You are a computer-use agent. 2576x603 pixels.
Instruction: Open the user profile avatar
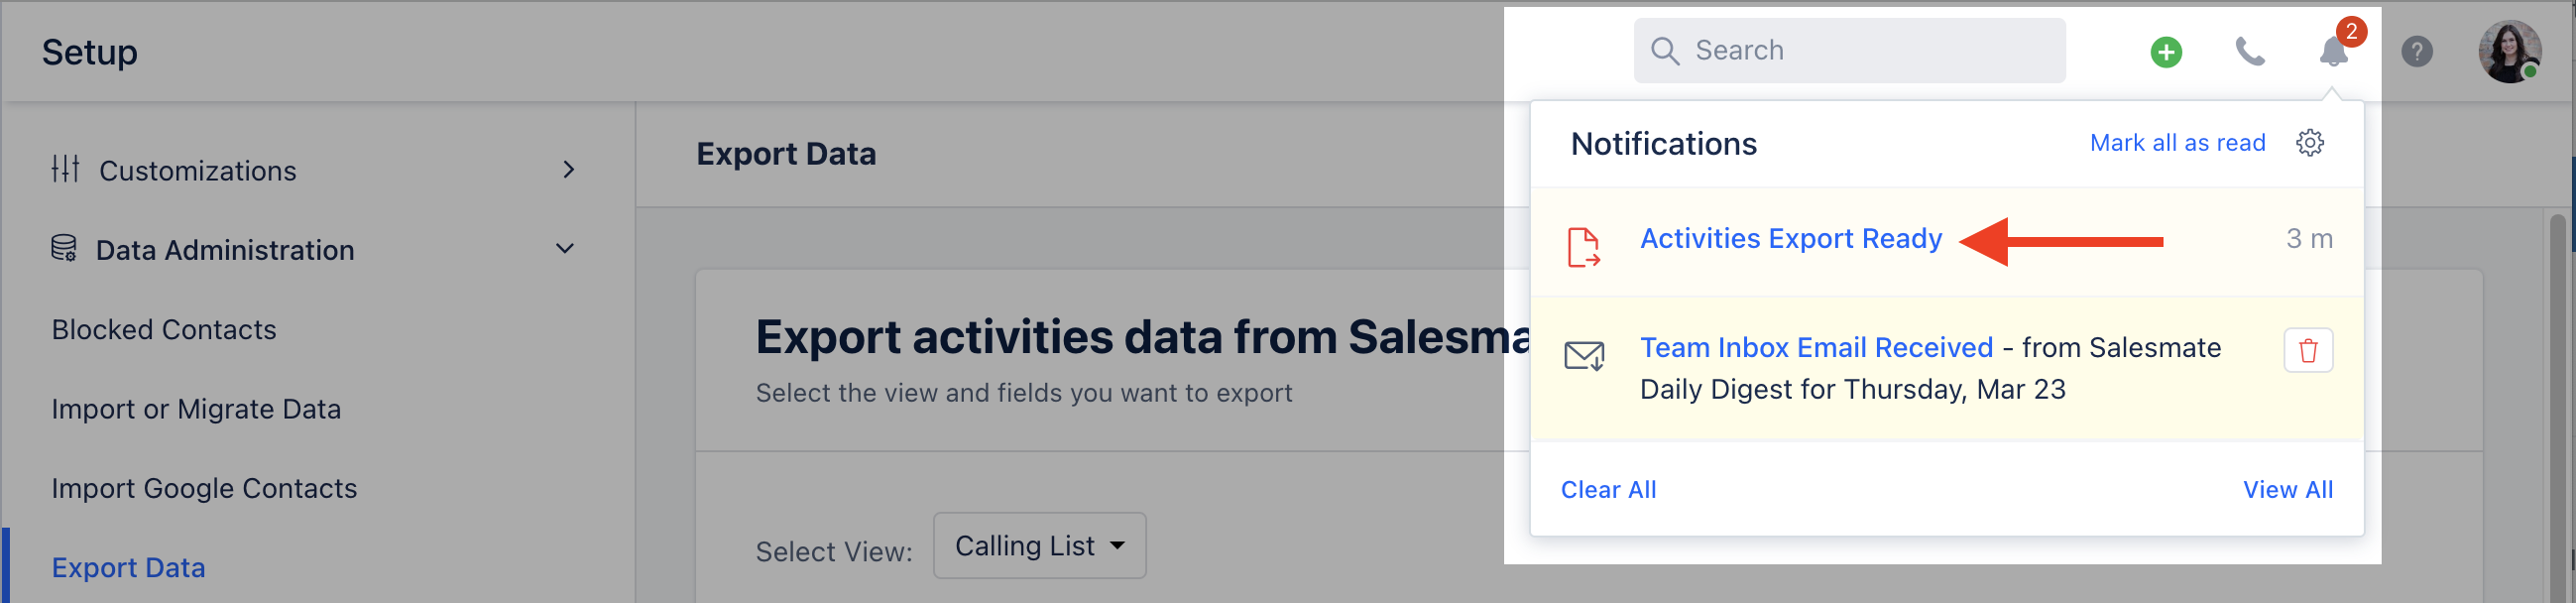pos(2508,52)
